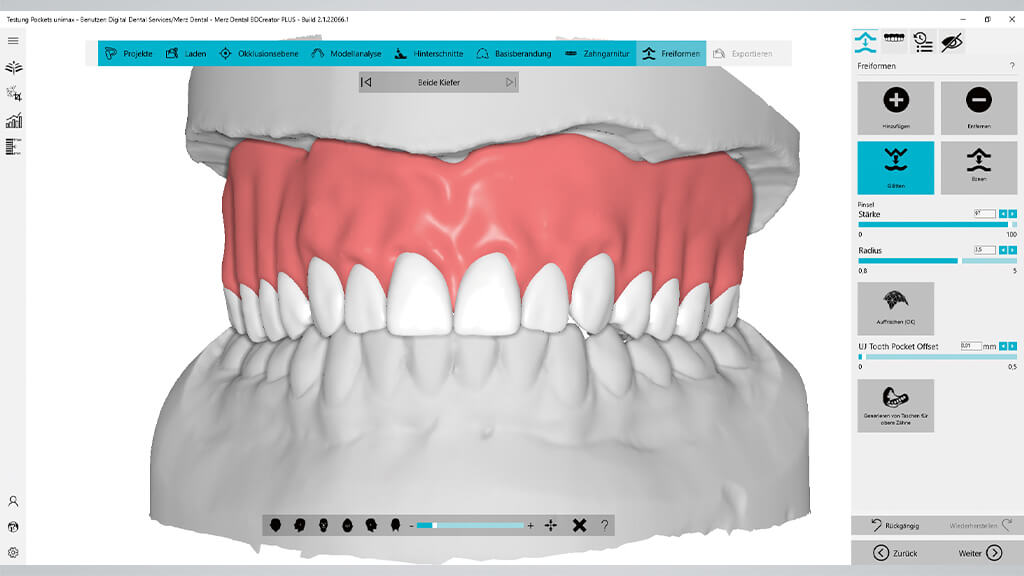Image resolution: width=1024 pixels, height=576 pixels.
Task: Adjust the Radius slider
Action: [x=937, y=261]
